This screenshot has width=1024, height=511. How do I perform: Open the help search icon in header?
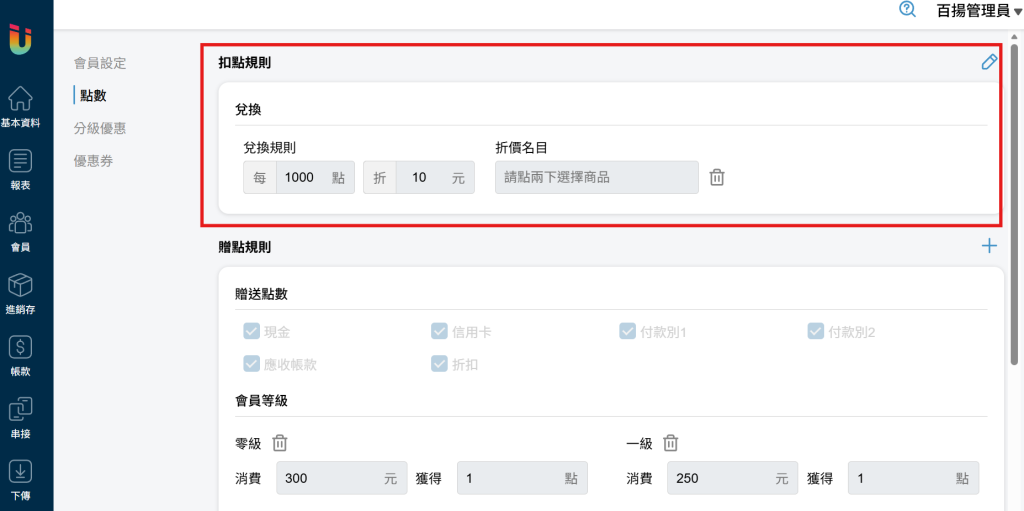point(908,9)
